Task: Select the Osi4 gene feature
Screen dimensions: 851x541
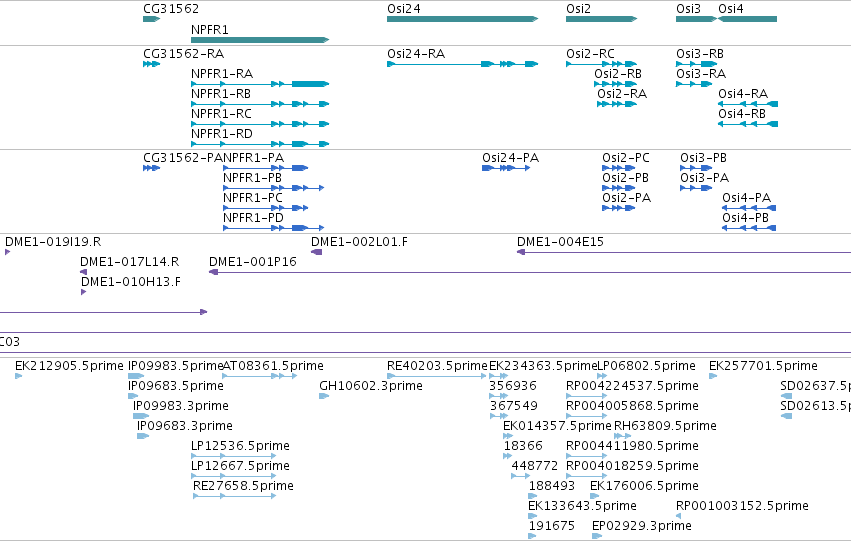Action: pos(748,19)
